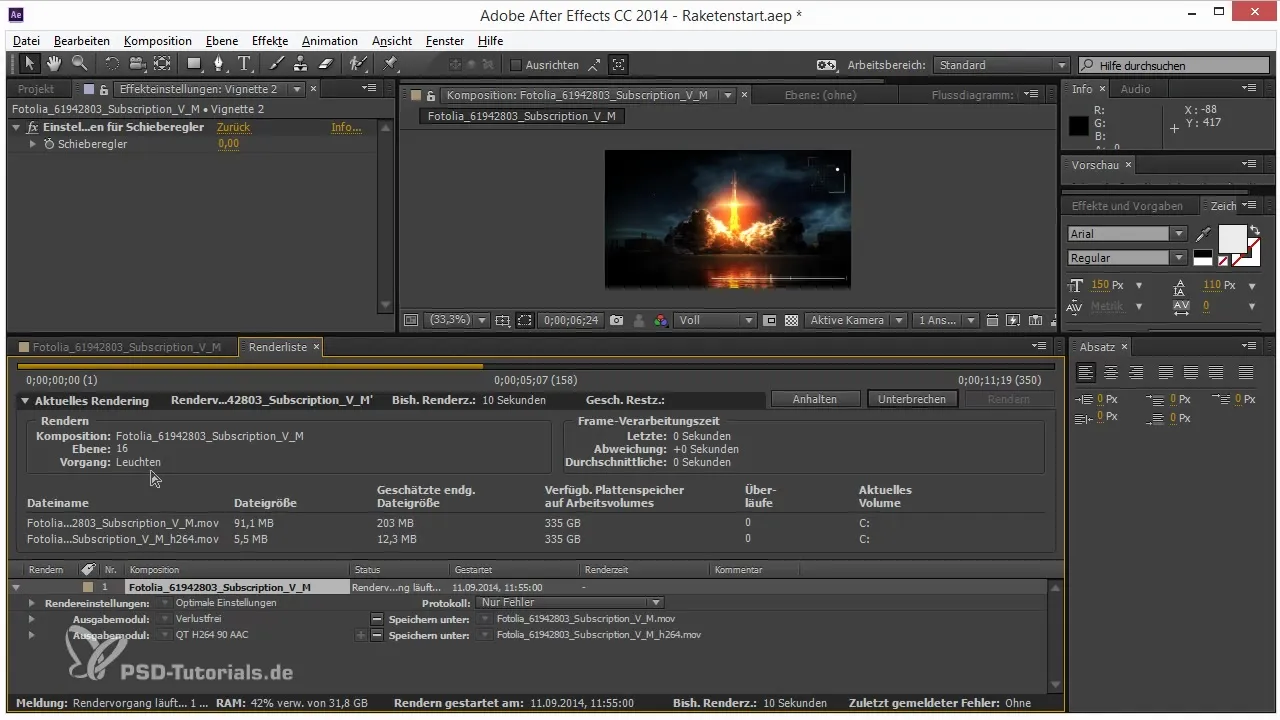Image resolution: width=1280 pixels, height=720 pixels.
Task: Click the RGB channel display icon
Action: click(x=660, y=321)
